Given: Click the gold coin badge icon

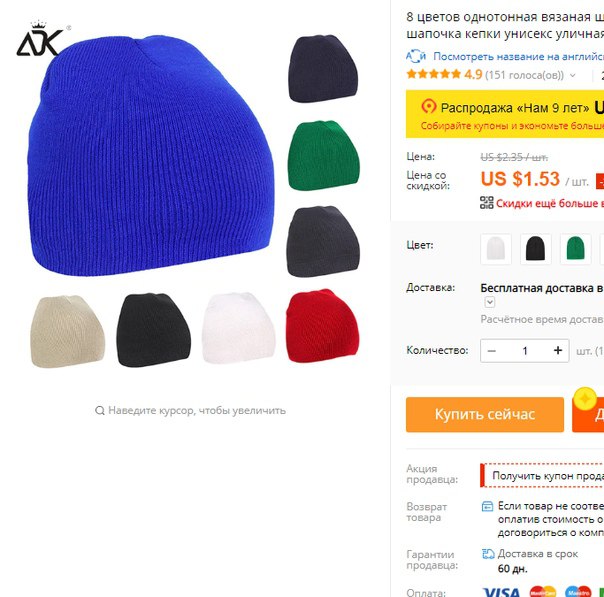Looking at the screenshot, I should pyautogui.click(x=585, y=399).
